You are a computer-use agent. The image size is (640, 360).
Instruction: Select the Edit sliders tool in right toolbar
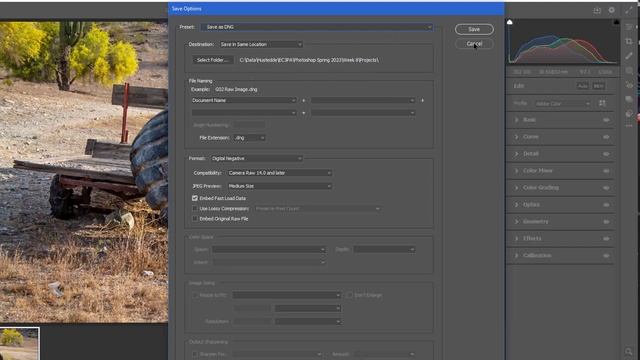[x=629, y=27]
